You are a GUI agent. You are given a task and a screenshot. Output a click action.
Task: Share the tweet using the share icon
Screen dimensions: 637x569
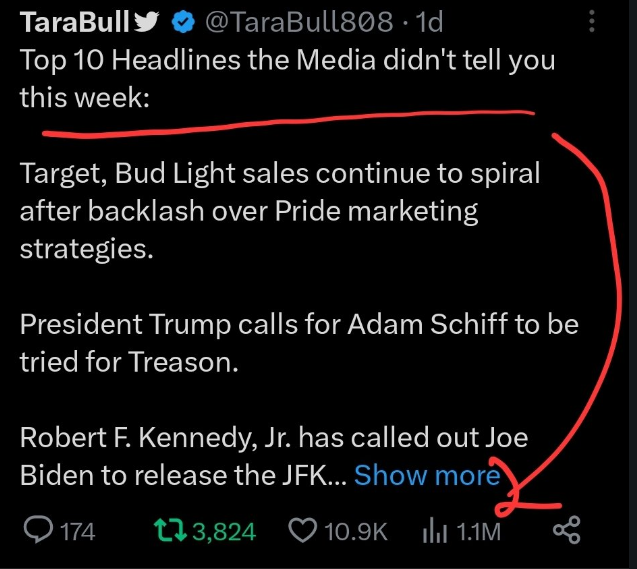pyautogui.click(x=566, y=530)
